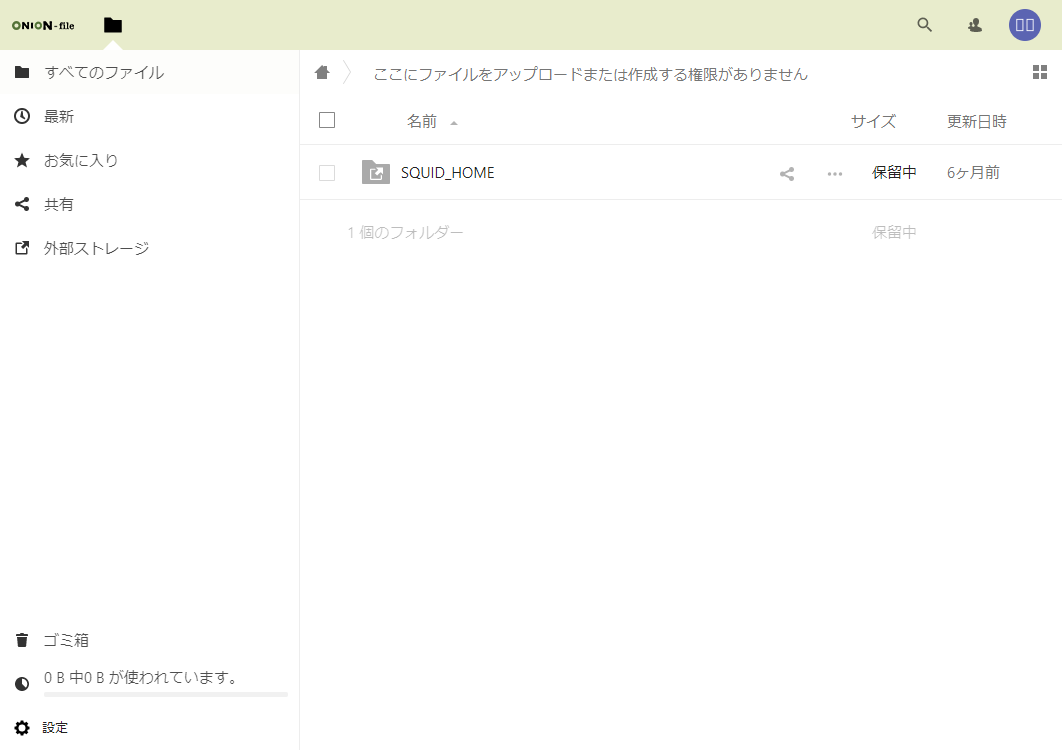
Task: Sort files by 更新日時 column
Action: point(976,121)
